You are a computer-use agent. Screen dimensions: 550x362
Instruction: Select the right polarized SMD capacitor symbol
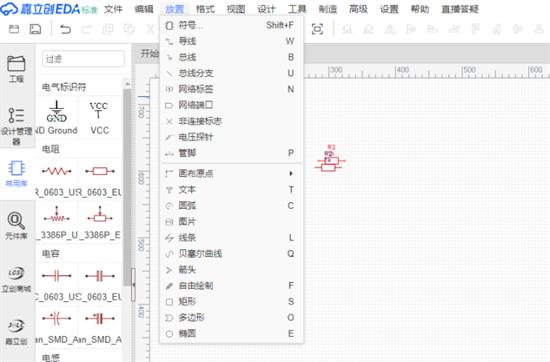click(x=100, y=327)
